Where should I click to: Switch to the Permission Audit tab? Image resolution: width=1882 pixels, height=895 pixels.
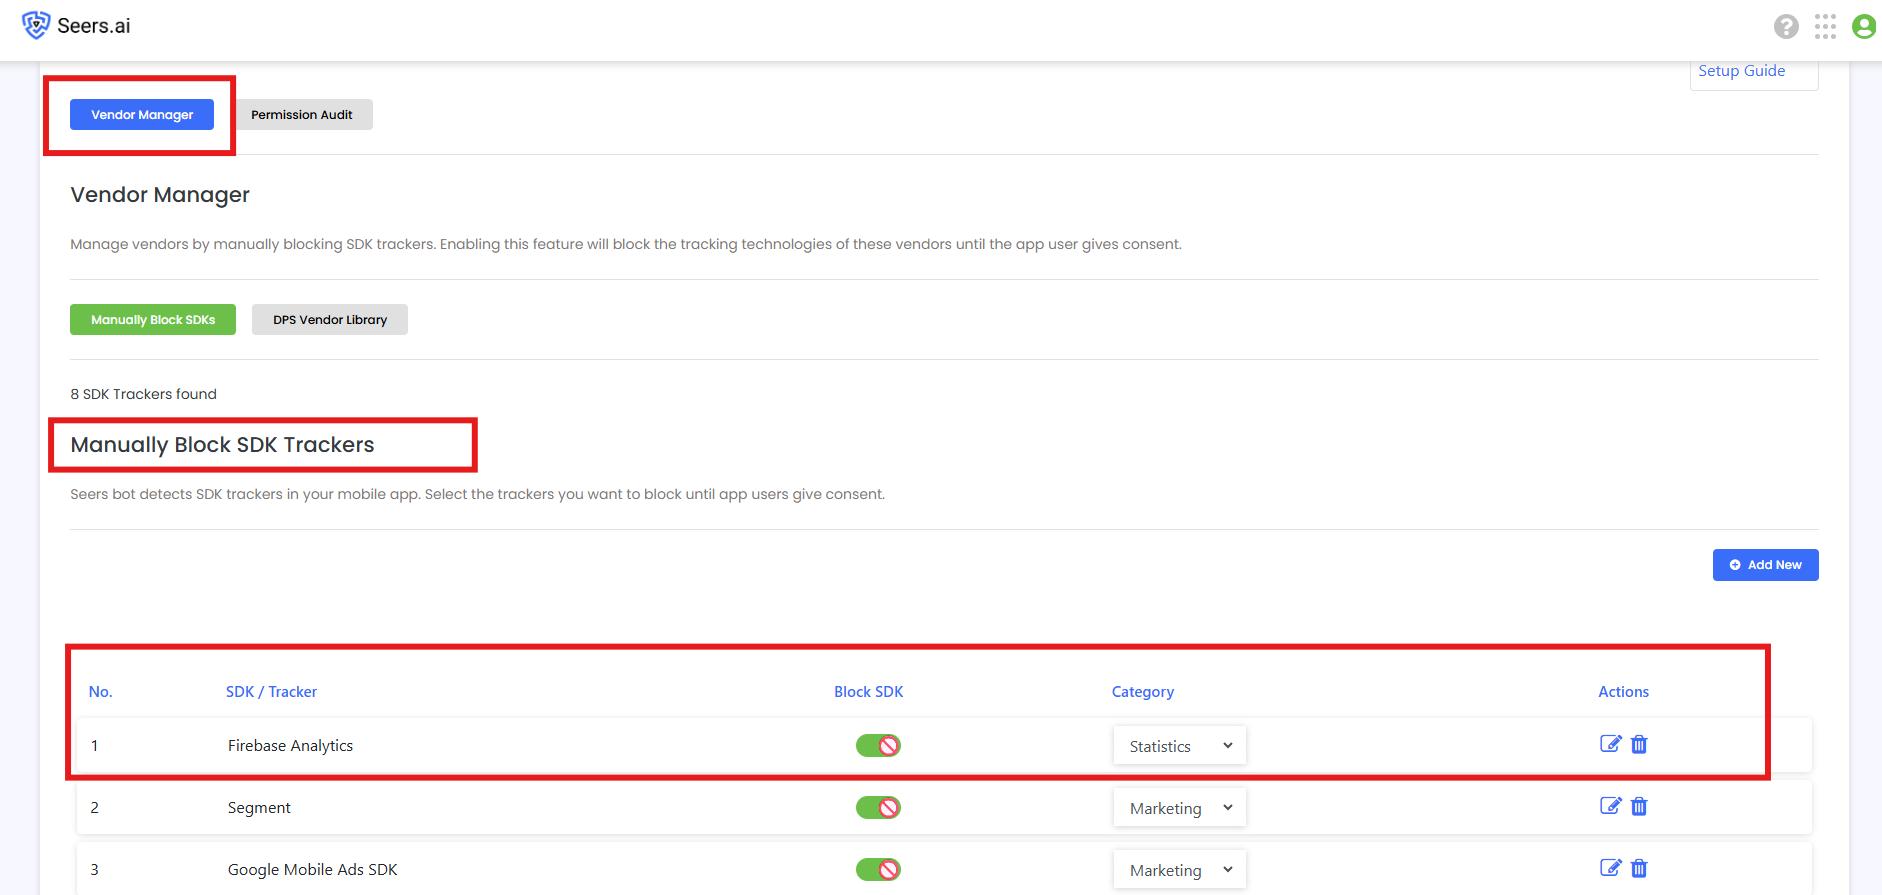point(302,115)
